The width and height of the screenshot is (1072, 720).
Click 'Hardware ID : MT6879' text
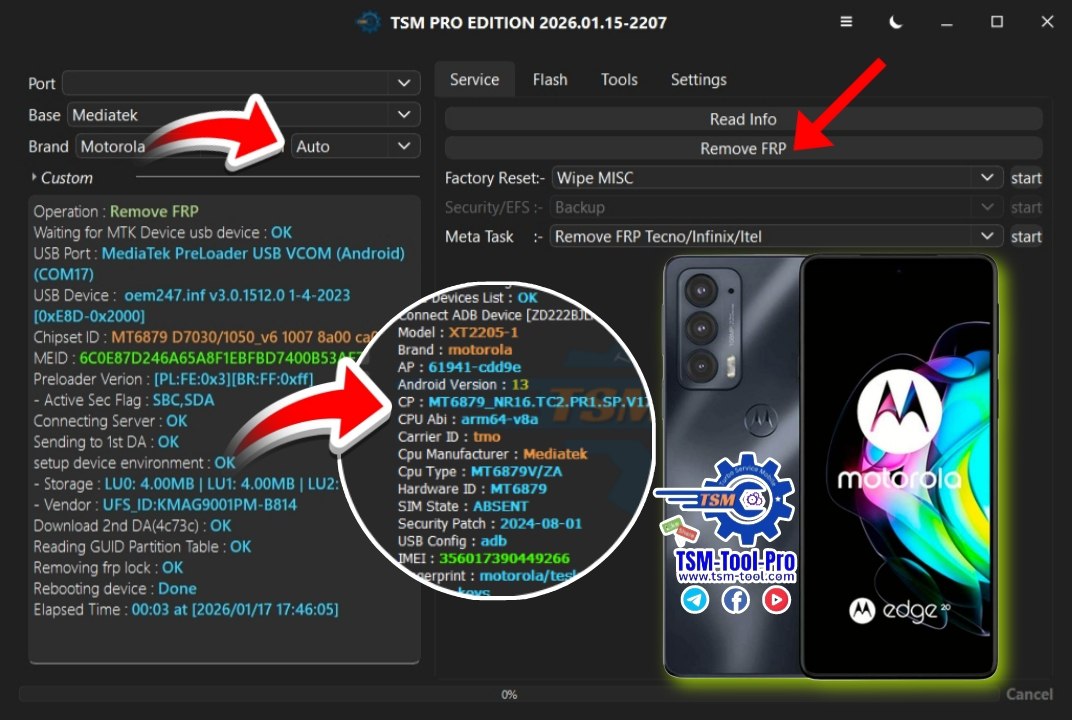click(x=472, y=489)
